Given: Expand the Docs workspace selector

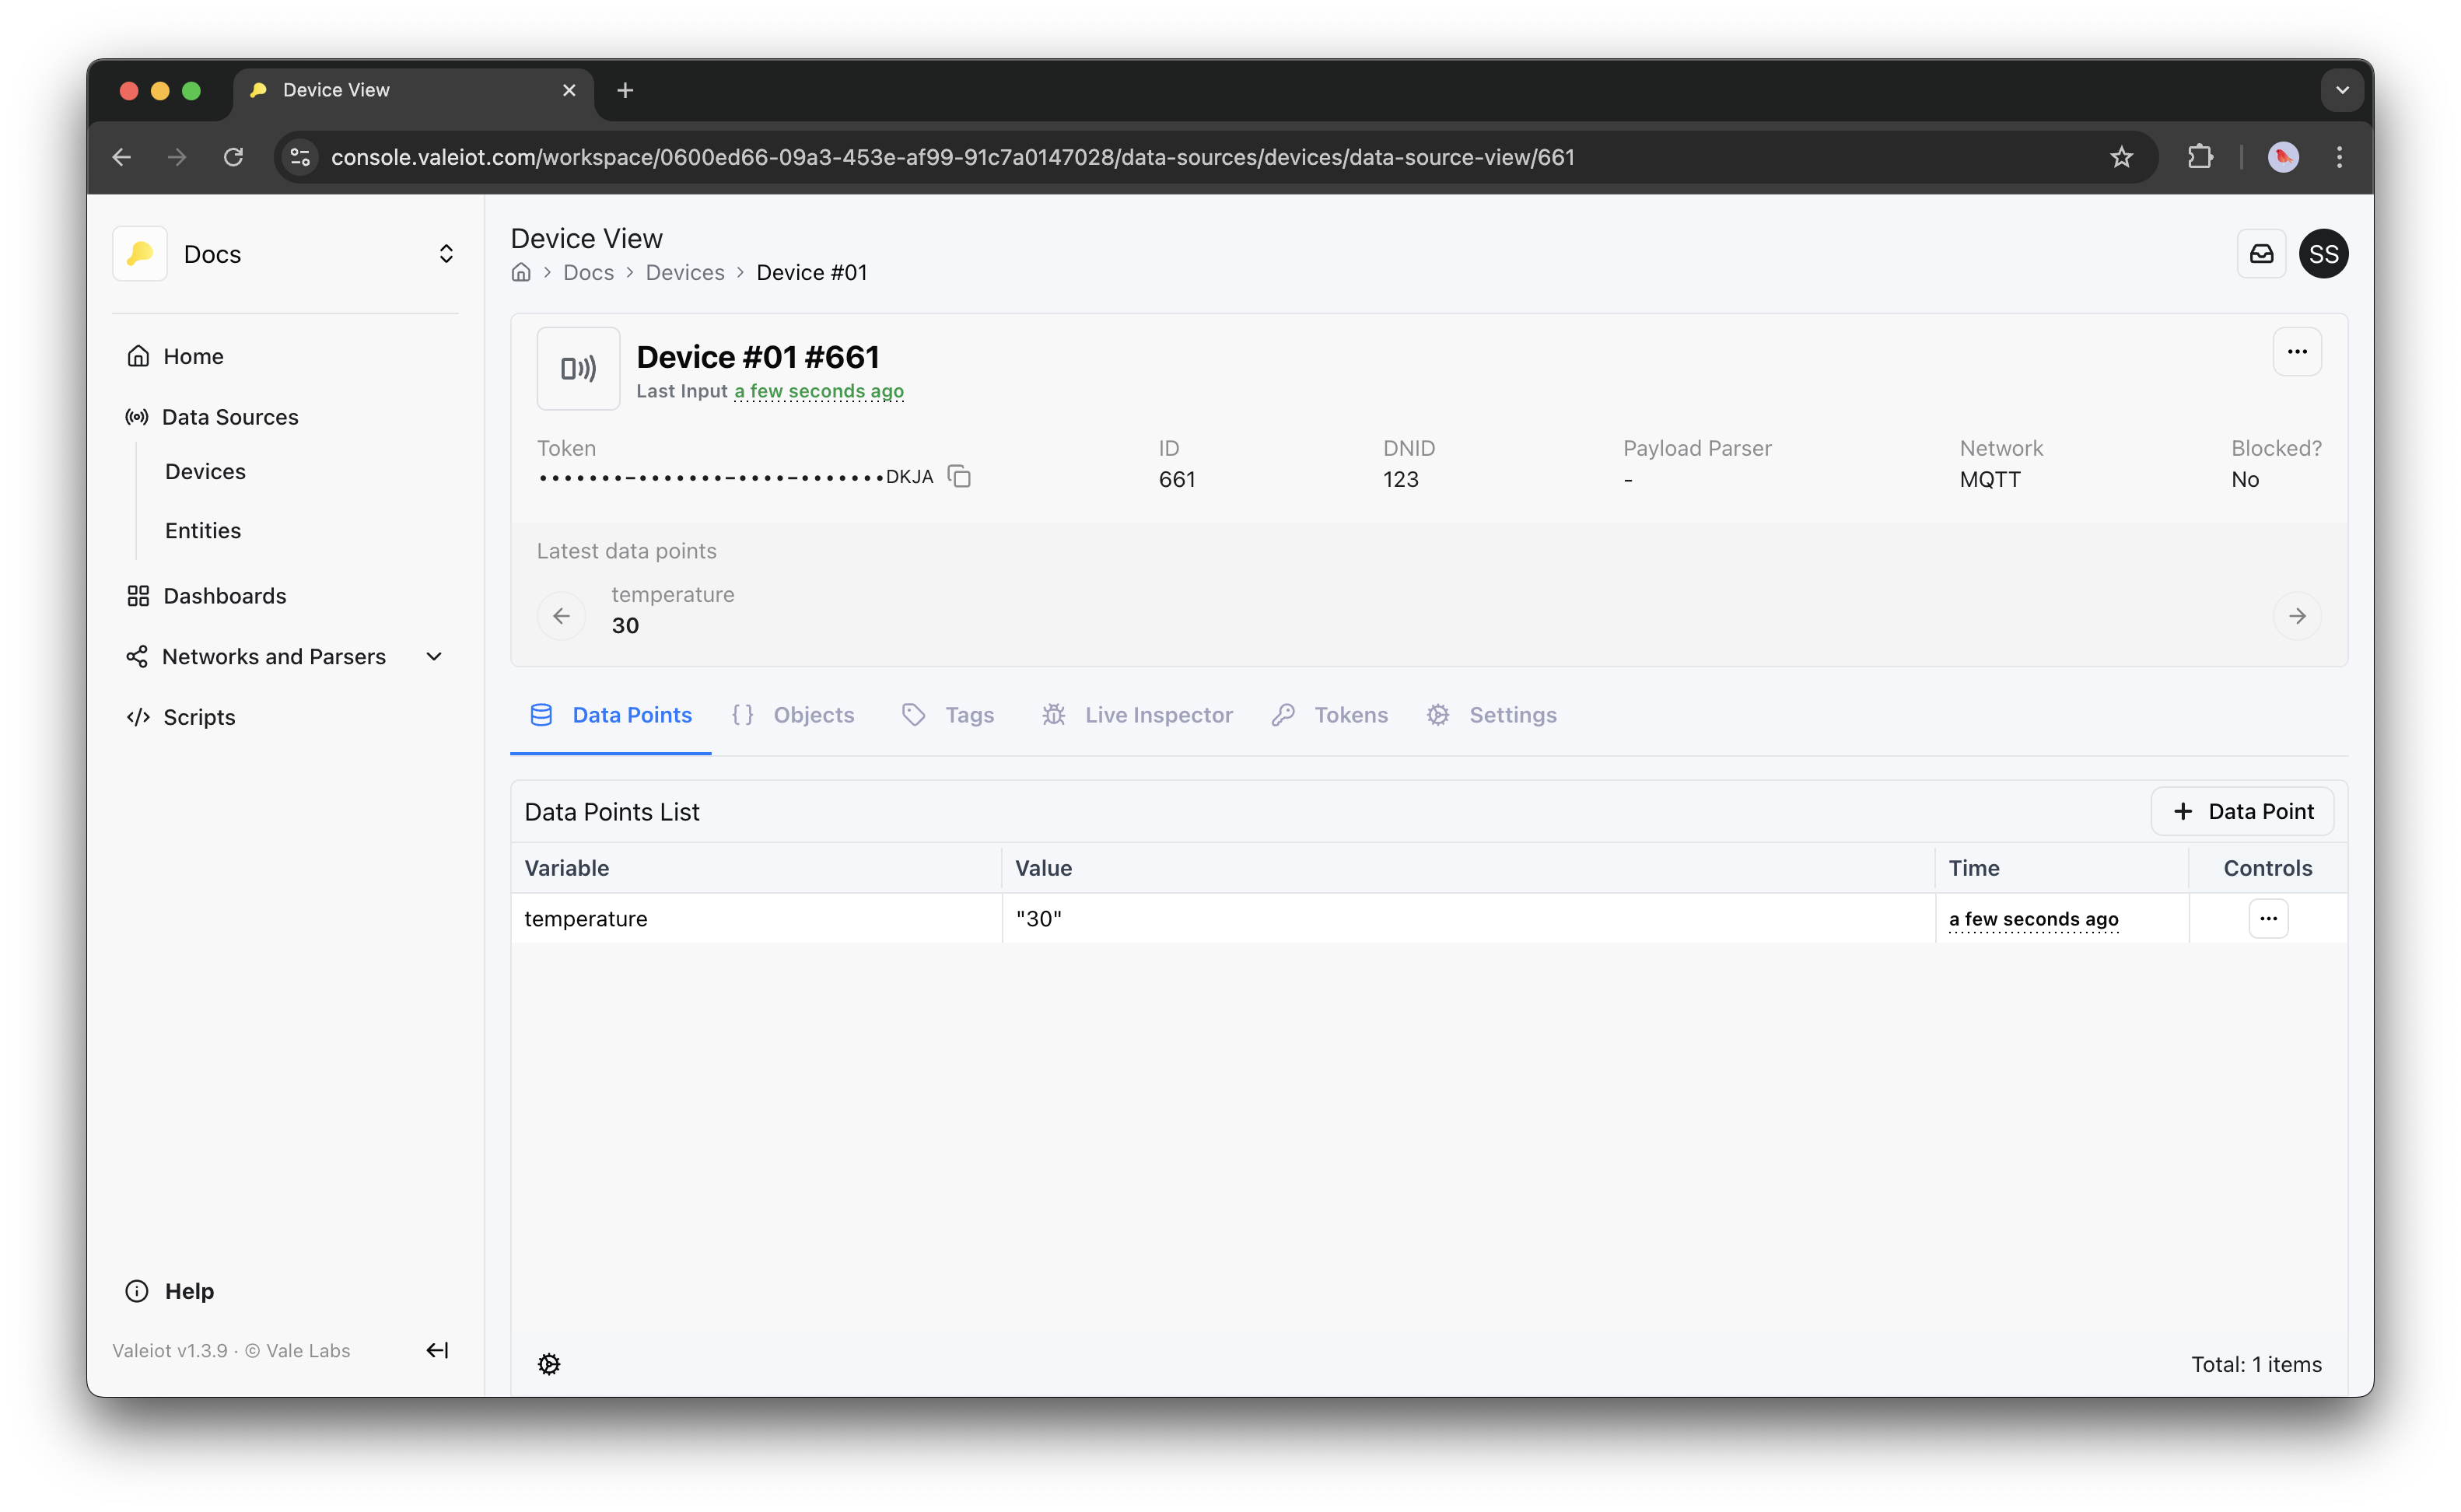Looking at the screenshot, I should point(446,253).
